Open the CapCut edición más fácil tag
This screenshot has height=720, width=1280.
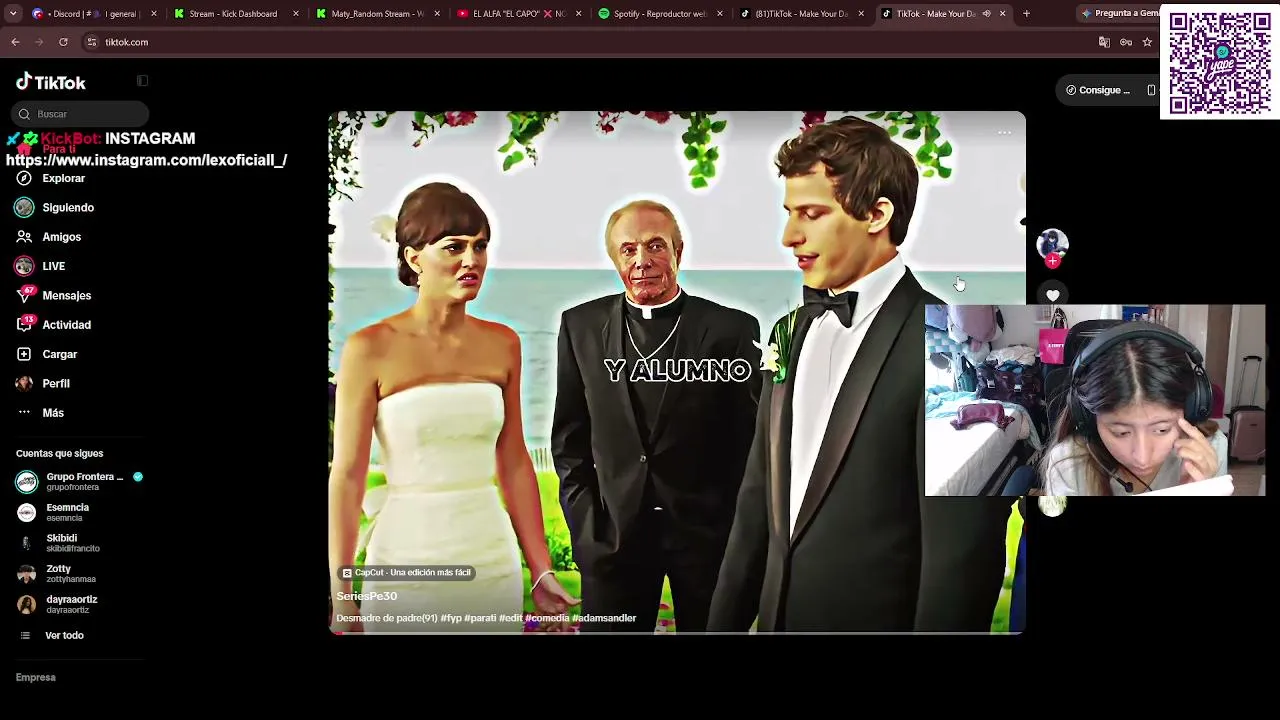(x=406, y=573)
